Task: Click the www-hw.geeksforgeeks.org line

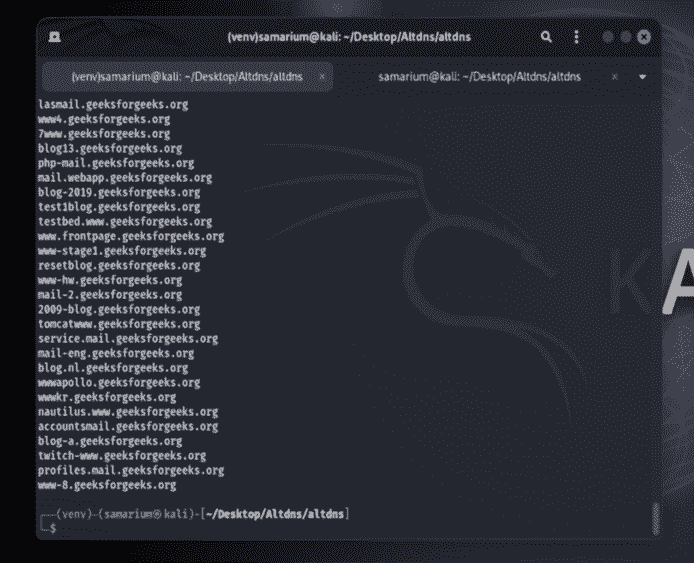Action: (110, 280)
